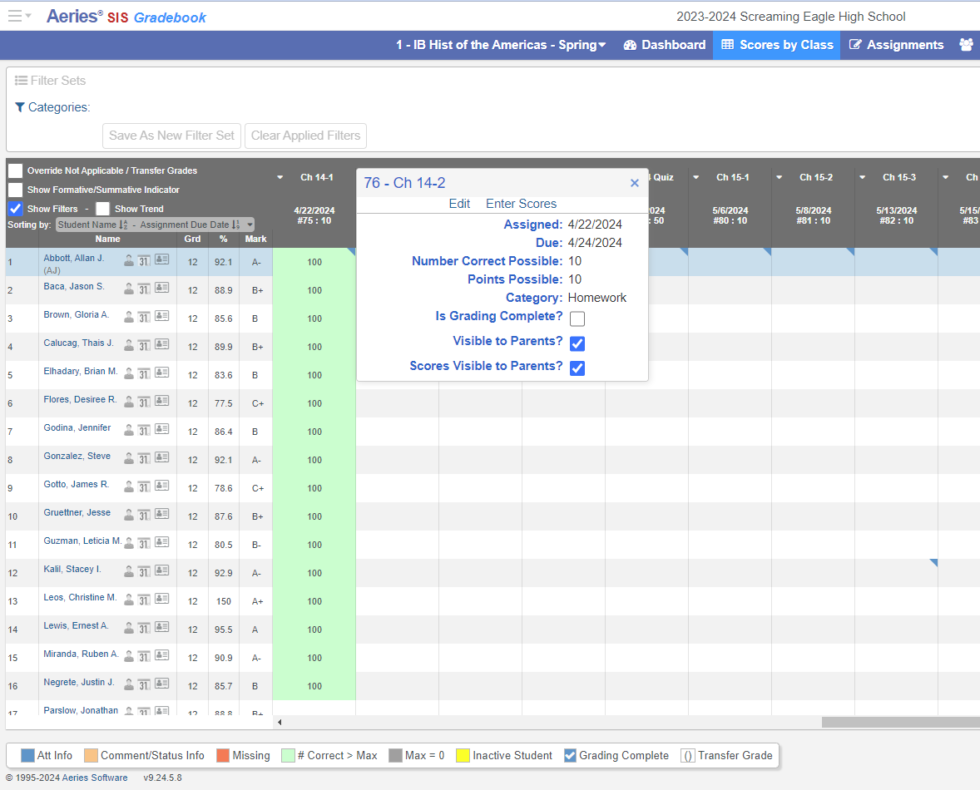The width and height of the screenshot is (980, 790).
Task: Toggle Override Not Applicable / Transfer Grades
Action: pos(15,171)
